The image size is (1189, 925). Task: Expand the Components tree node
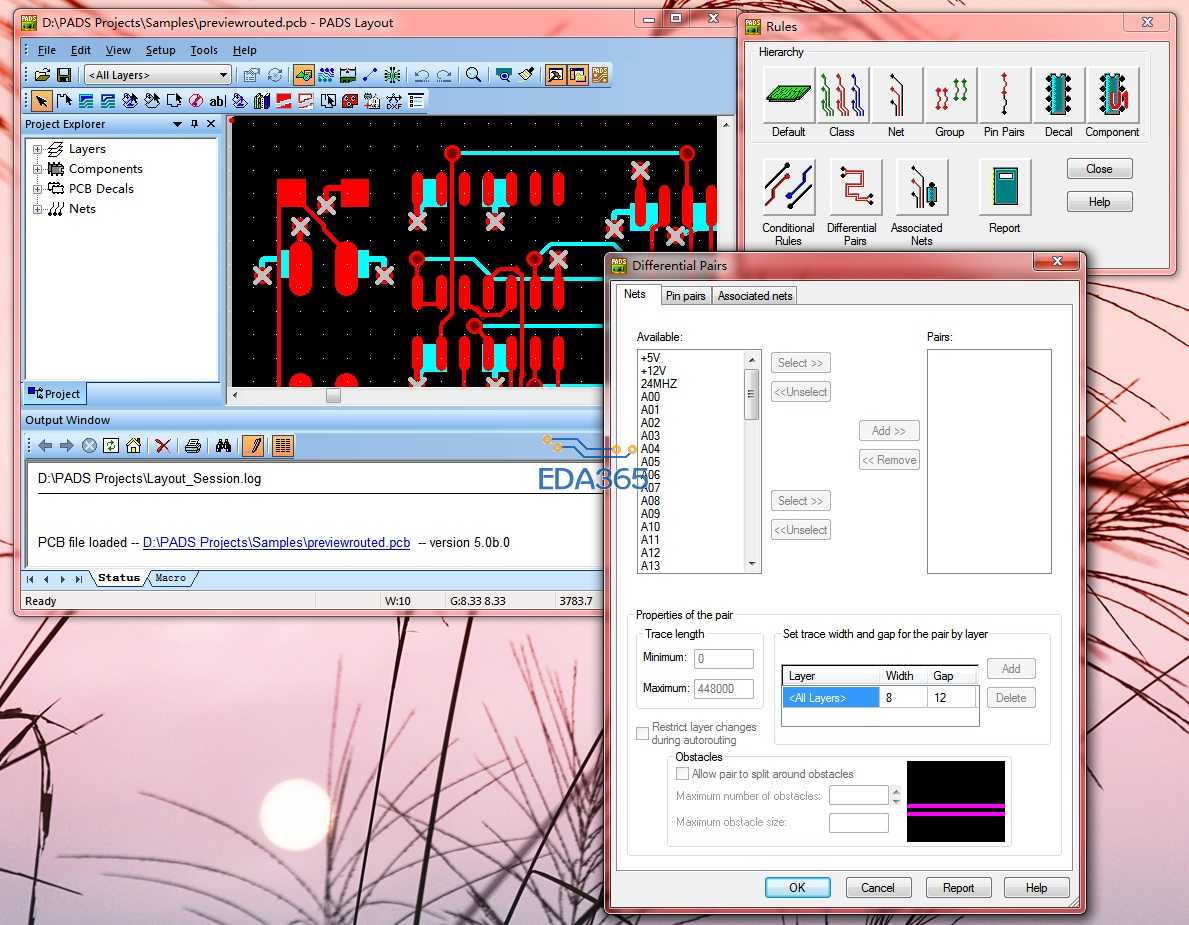(x=38, y=169)
